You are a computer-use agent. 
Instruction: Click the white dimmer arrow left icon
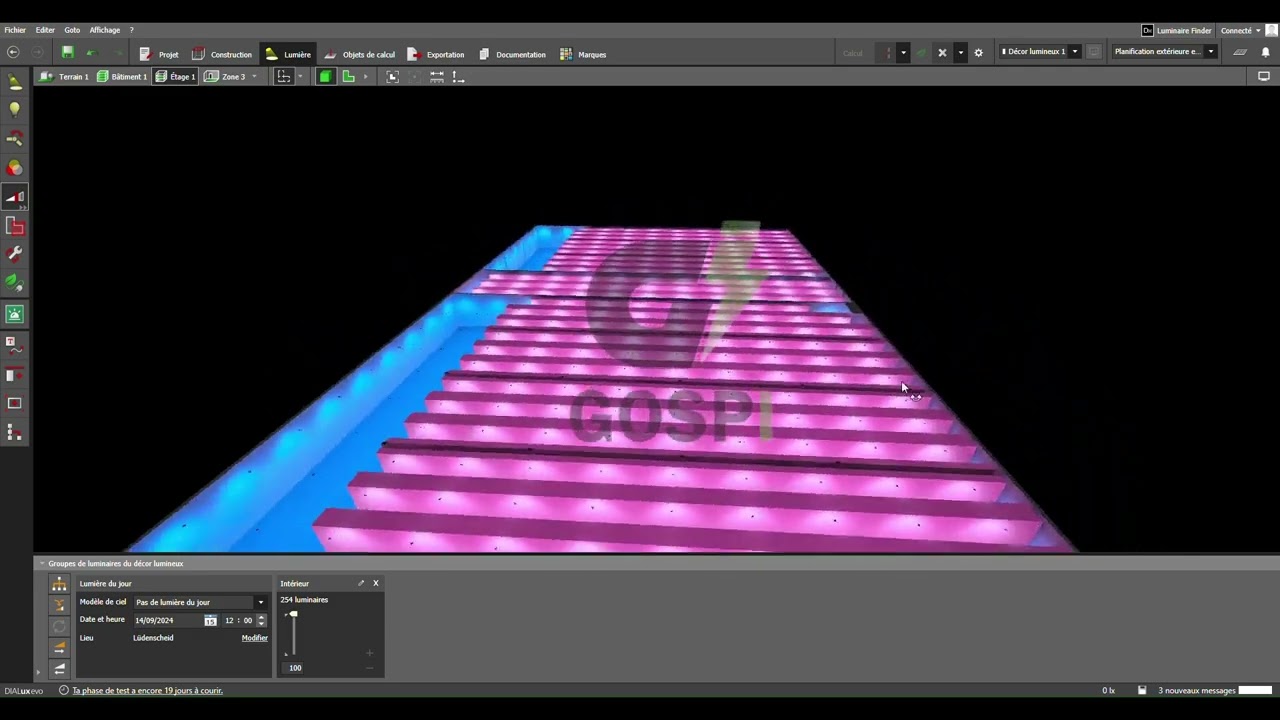tap(59, 669)
